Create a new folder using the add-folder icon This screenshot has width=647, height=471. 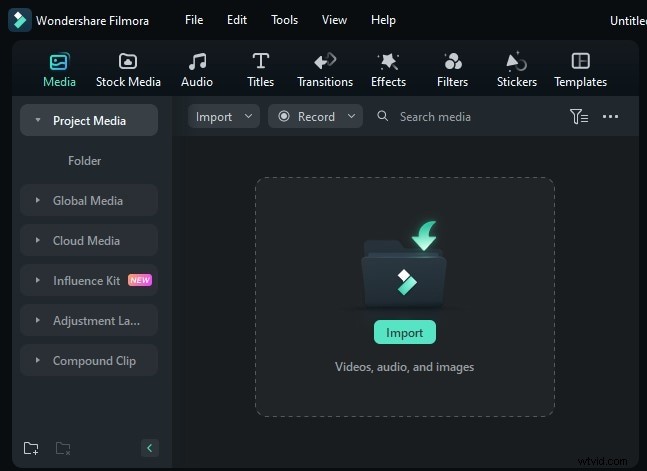[x=31, y=448]
